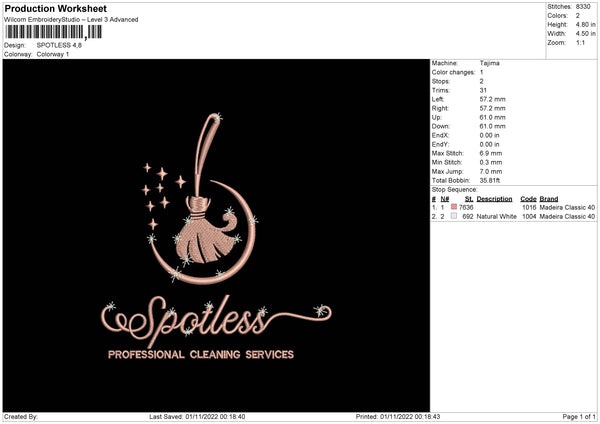Click the 'Color changes:' label
This screenshot has height=424, width=600.
[453, 72]
